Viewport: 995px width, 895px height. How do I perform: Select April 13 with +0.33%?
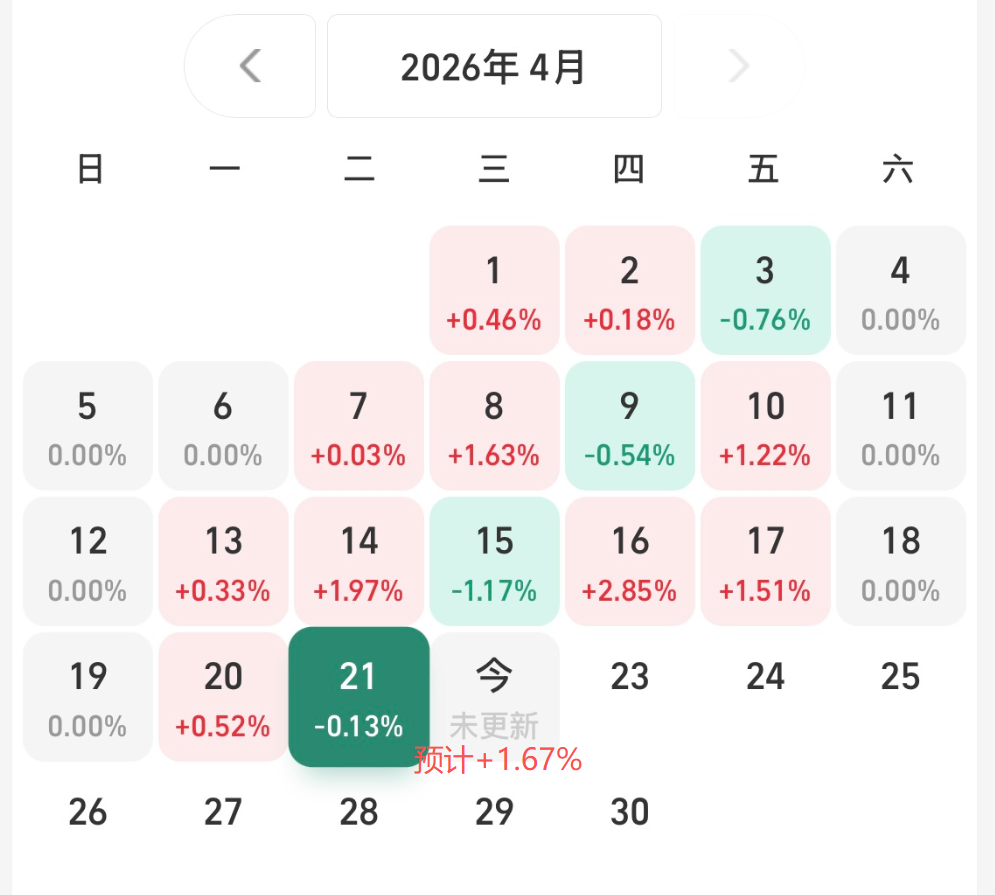[x=223, y=561]
